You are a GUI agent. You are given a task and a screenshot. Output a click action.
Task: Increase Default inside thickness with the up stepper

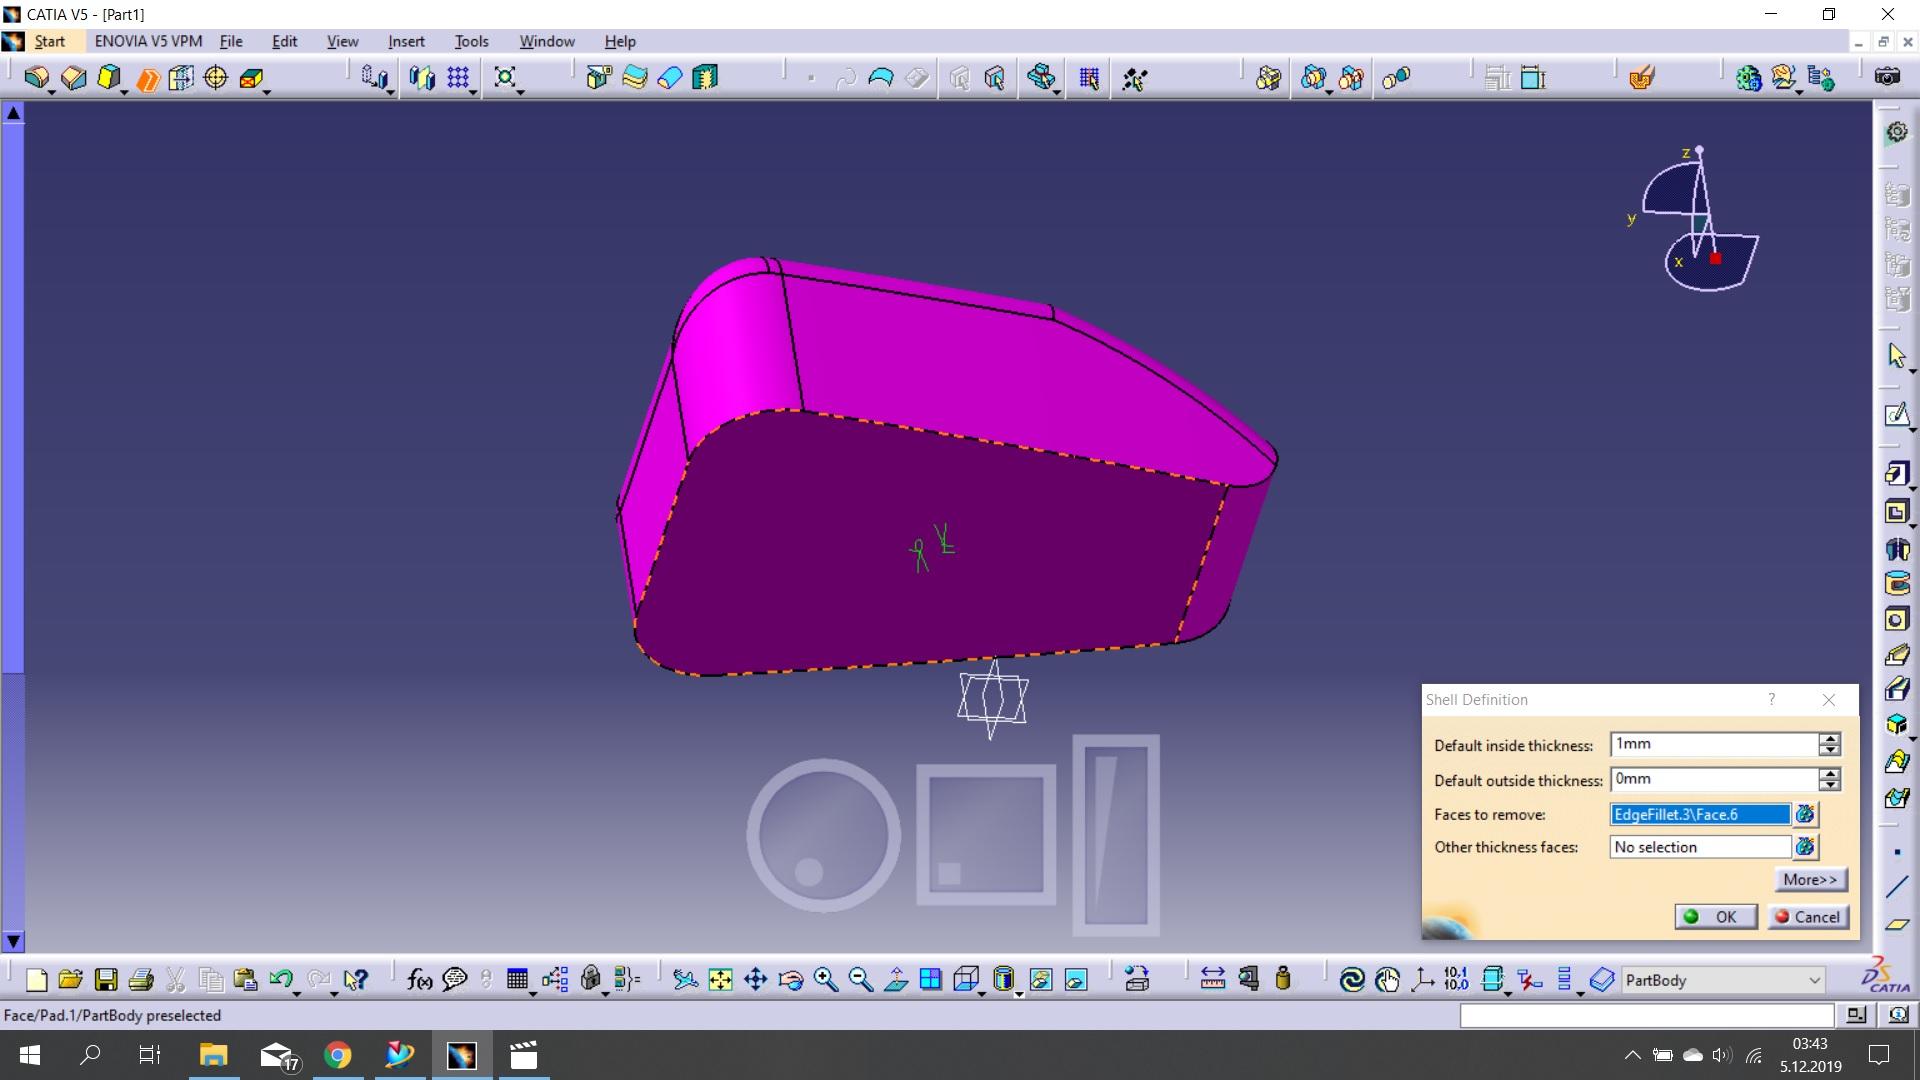pos(1831,739)
